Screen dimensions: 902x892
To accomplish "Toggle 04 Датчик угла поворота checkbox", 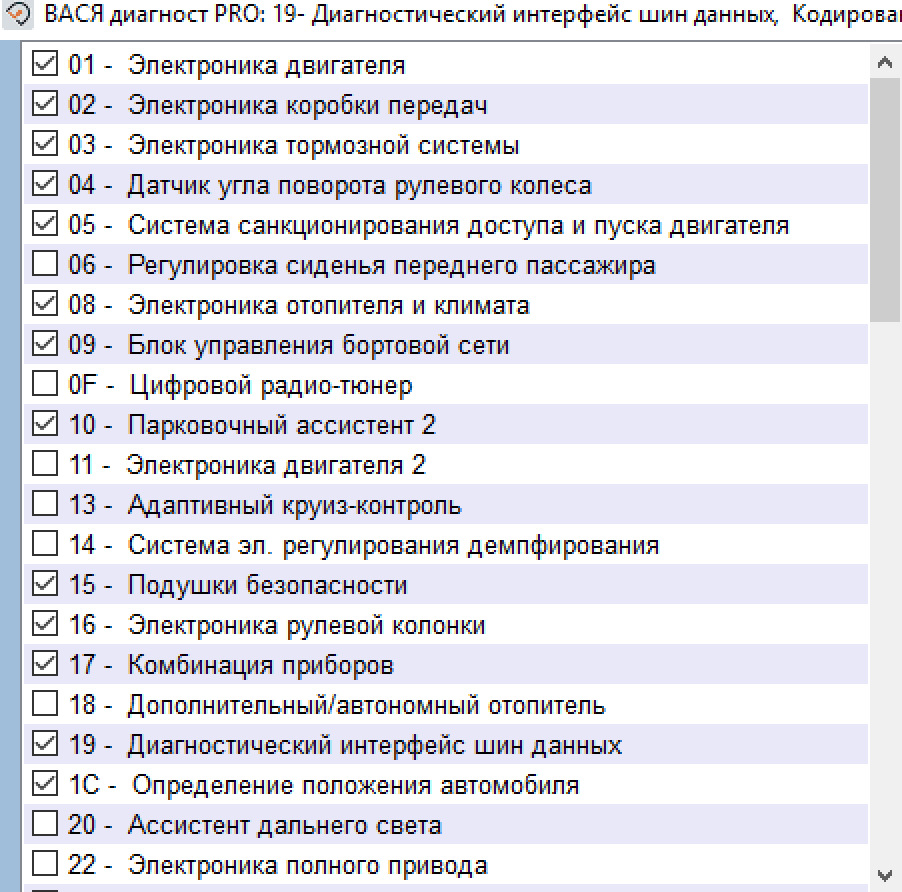I will [x=45, y=184].
